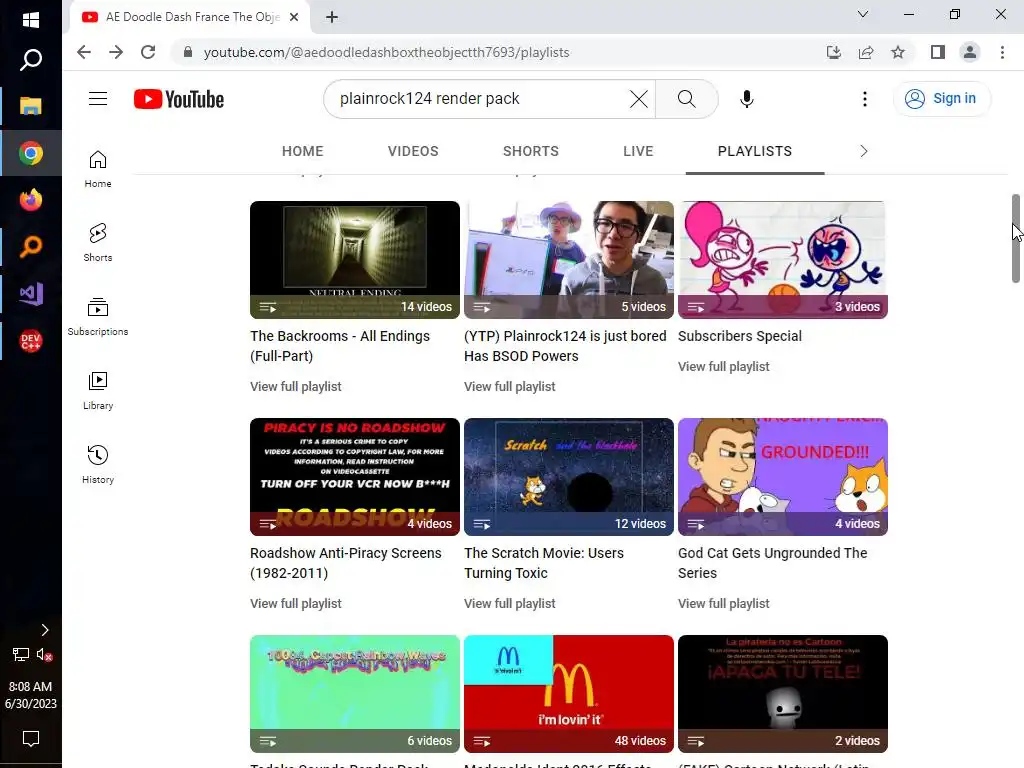Switch to the HOME channel tab
The height and width of the screenshot is (768, 1024).
302,152
